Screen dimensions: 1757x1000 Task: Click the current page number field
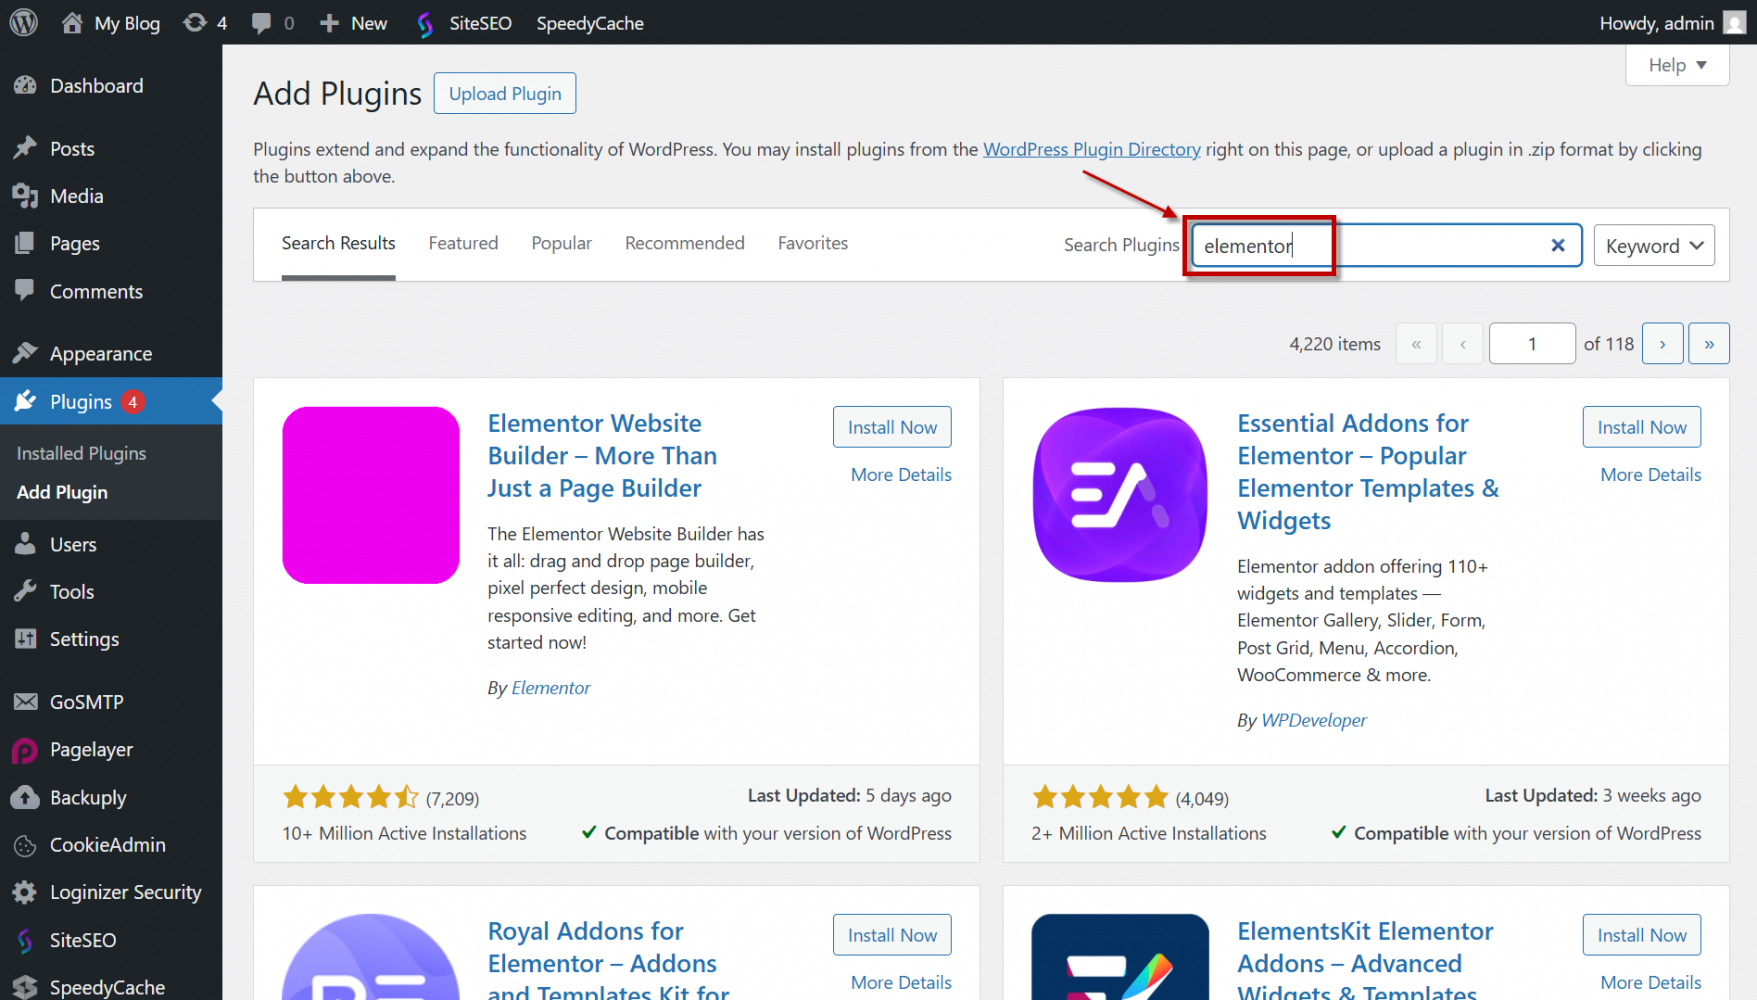[1531, 344]
